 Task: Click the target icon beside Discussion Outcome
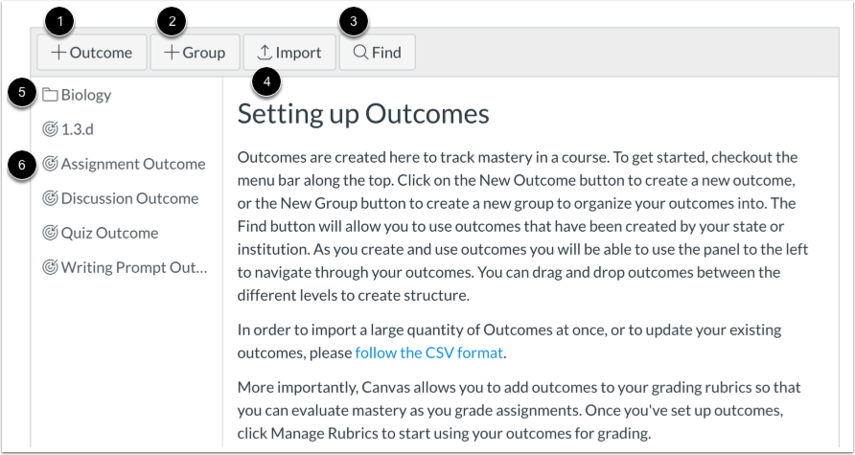coord(50,198)
